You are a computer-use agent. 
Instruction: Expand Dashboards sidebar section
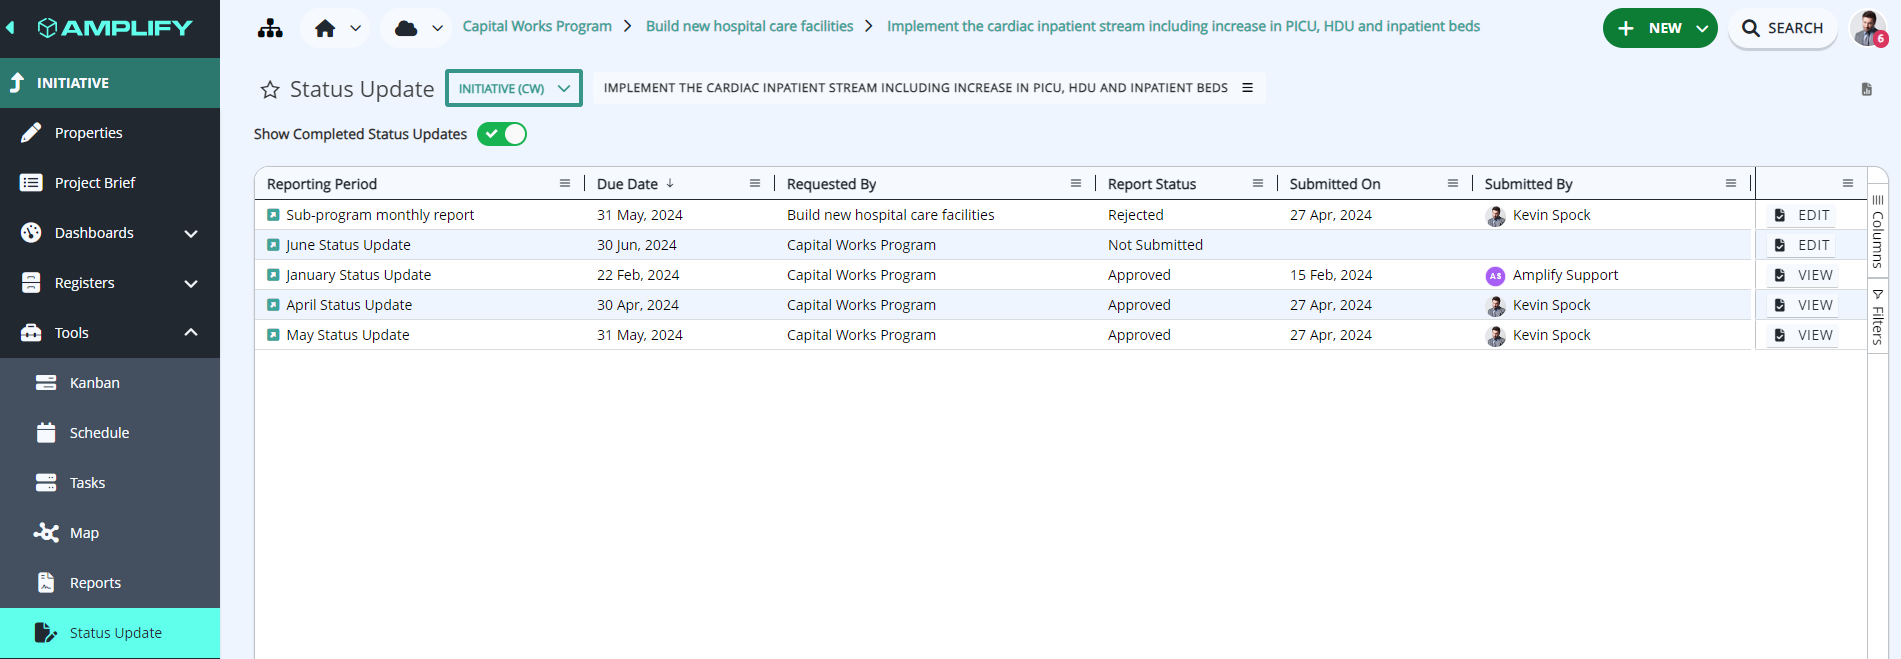(110, 233)
